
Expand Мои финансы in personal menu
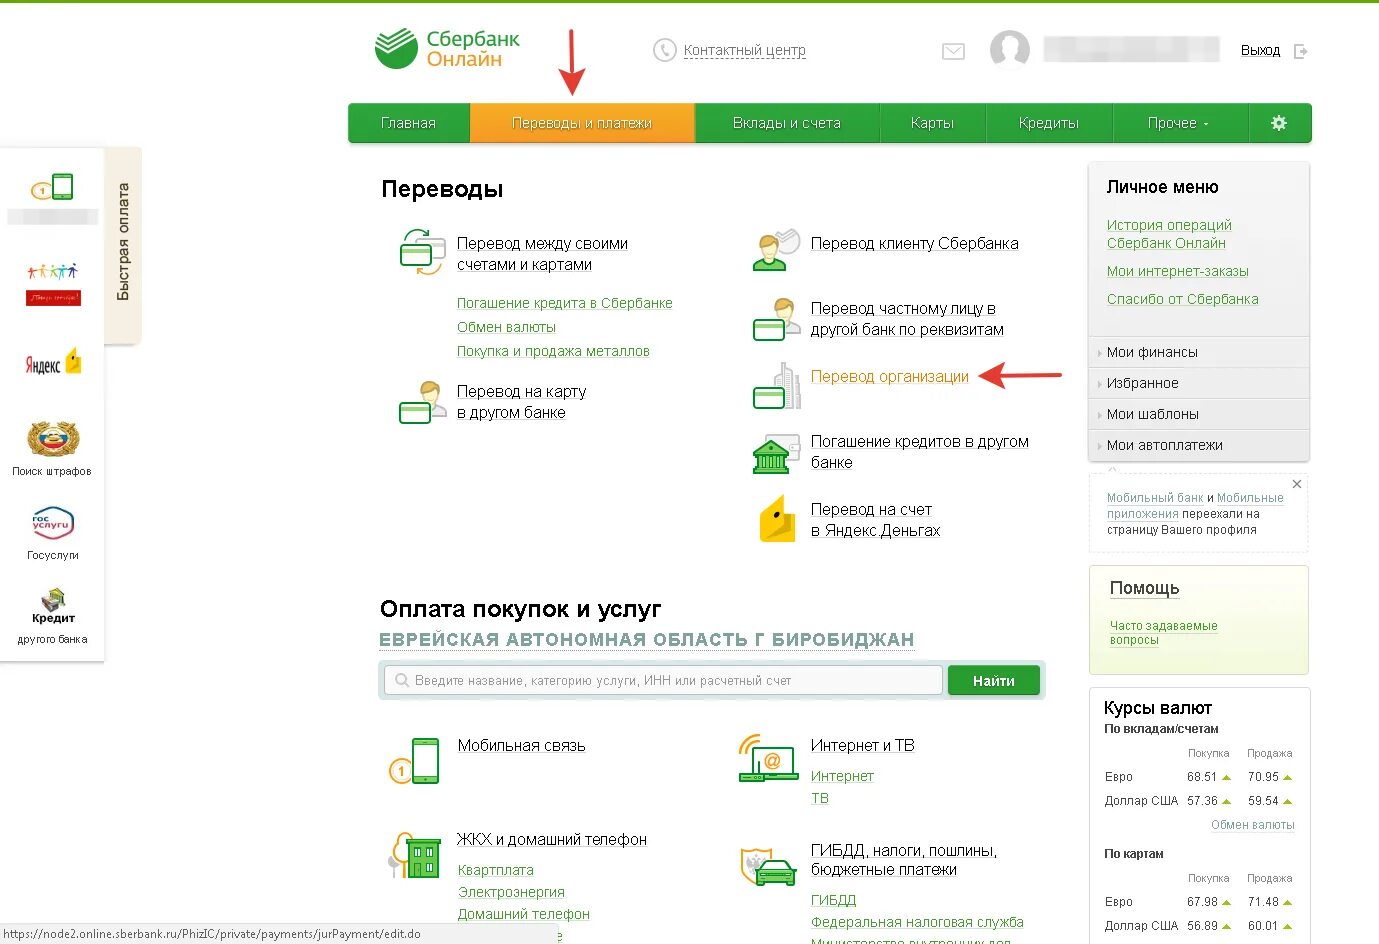tap(1198, 352)
